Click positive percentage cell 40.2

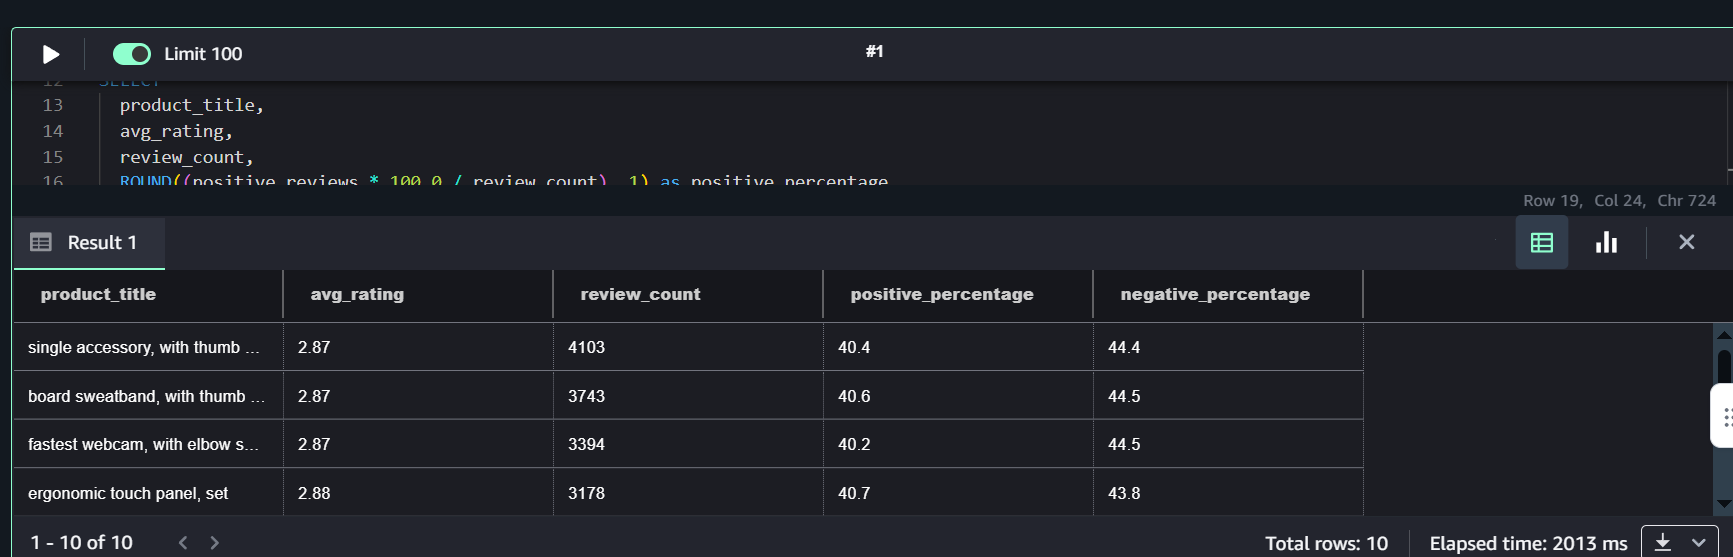click(958, 444)
